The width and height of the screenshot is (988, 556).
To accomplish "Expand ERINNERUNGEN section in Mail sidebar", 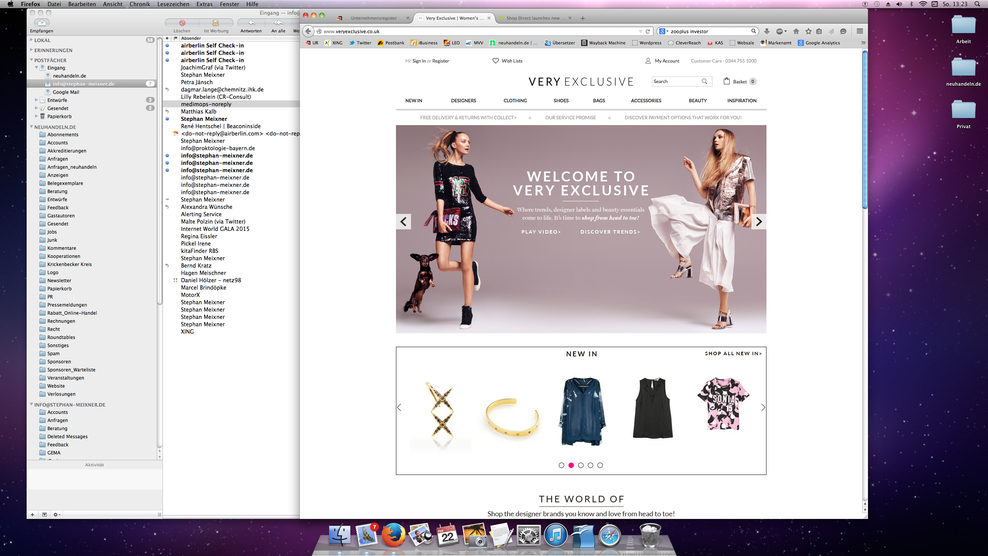I will (x=32, y=50).
